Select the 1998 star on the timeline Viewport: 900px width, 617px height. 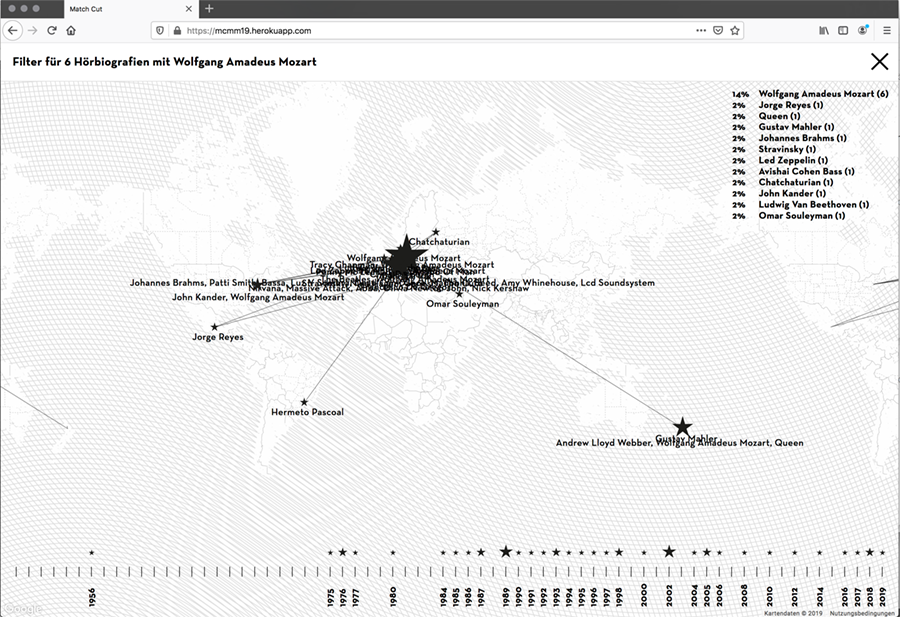click(619, 552)
